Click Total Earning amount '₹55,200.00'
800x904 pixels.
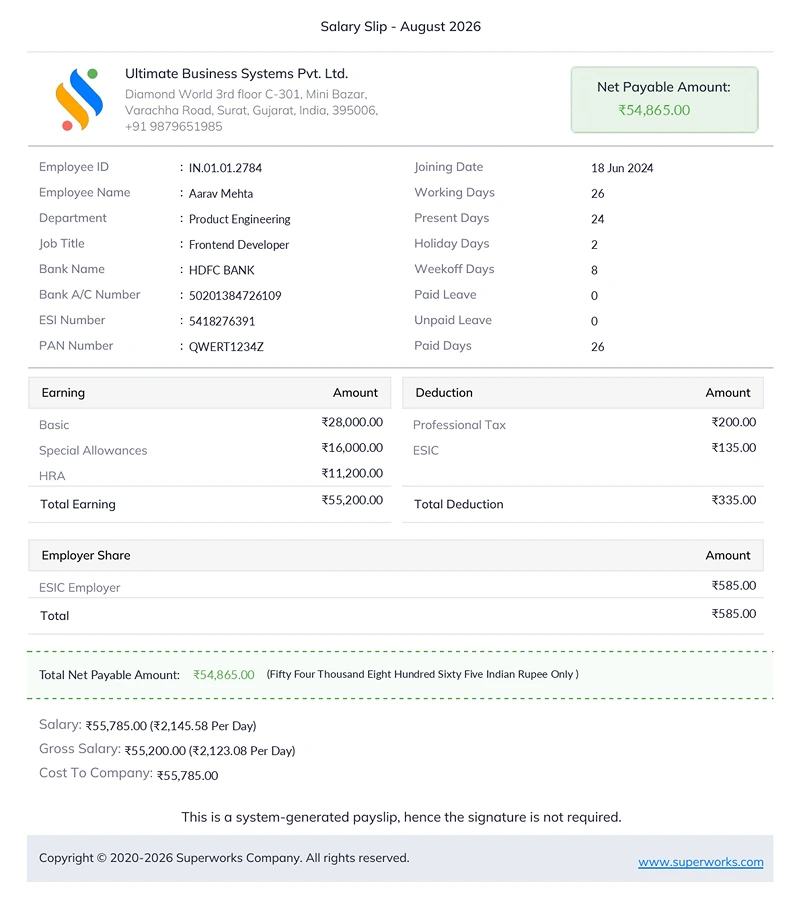point(352,500)
